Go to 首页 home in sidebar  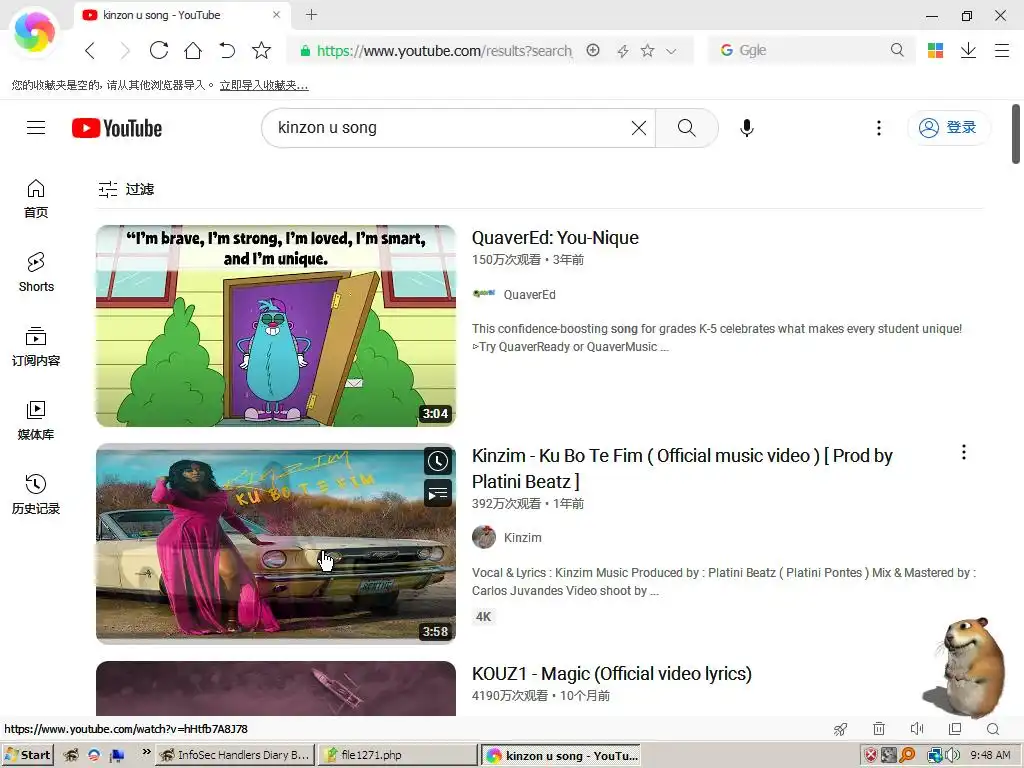tap(36, 199)
